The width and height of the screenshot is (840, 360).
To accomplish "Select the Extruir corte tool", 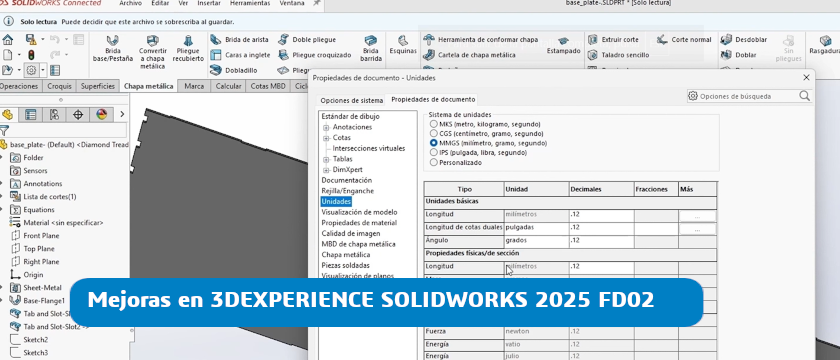I will pos(613,40).
